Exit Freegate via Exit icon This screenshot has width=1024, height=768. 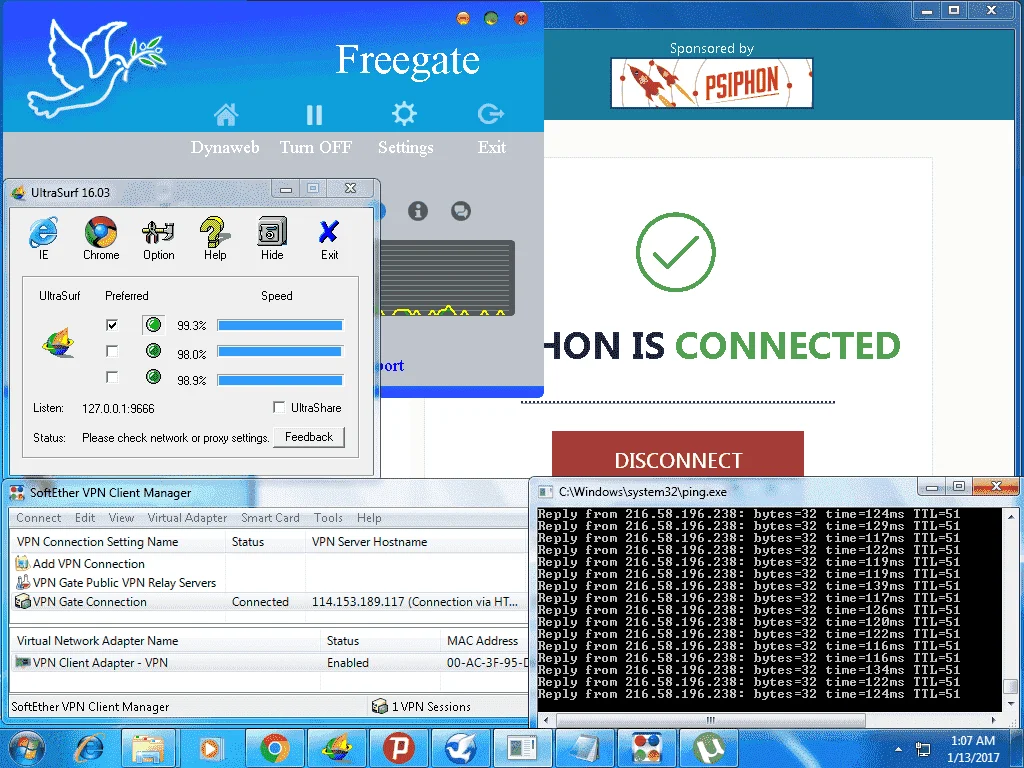(x=491, y=129)
